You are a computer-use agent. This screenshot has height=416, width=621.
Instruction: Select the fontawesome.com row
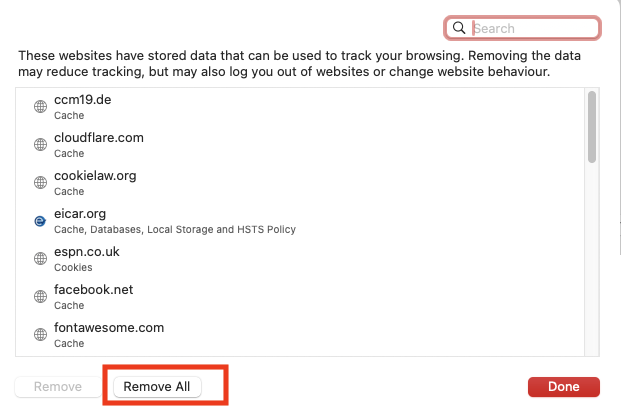[x=300, y=335]
